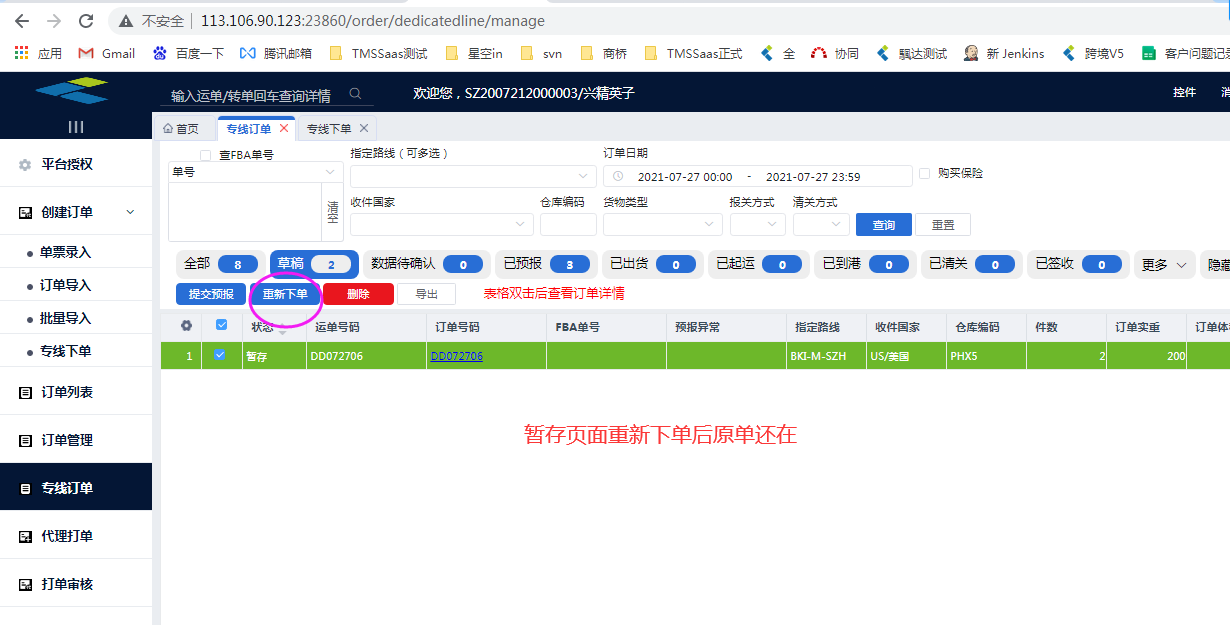Open the 单号 type dropdown
The height and width of the screenshot is (625, 1230).
pyautogui.click(x=256, y=172)
